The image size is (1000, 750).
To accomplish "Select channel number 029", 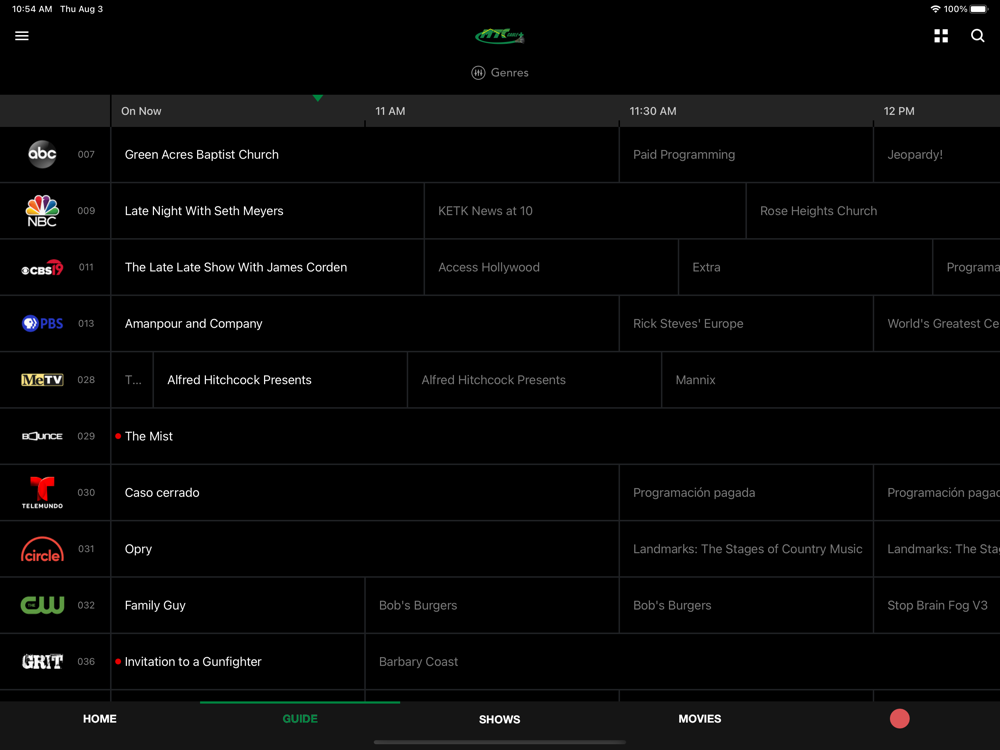I will click(x=86, y=436).
